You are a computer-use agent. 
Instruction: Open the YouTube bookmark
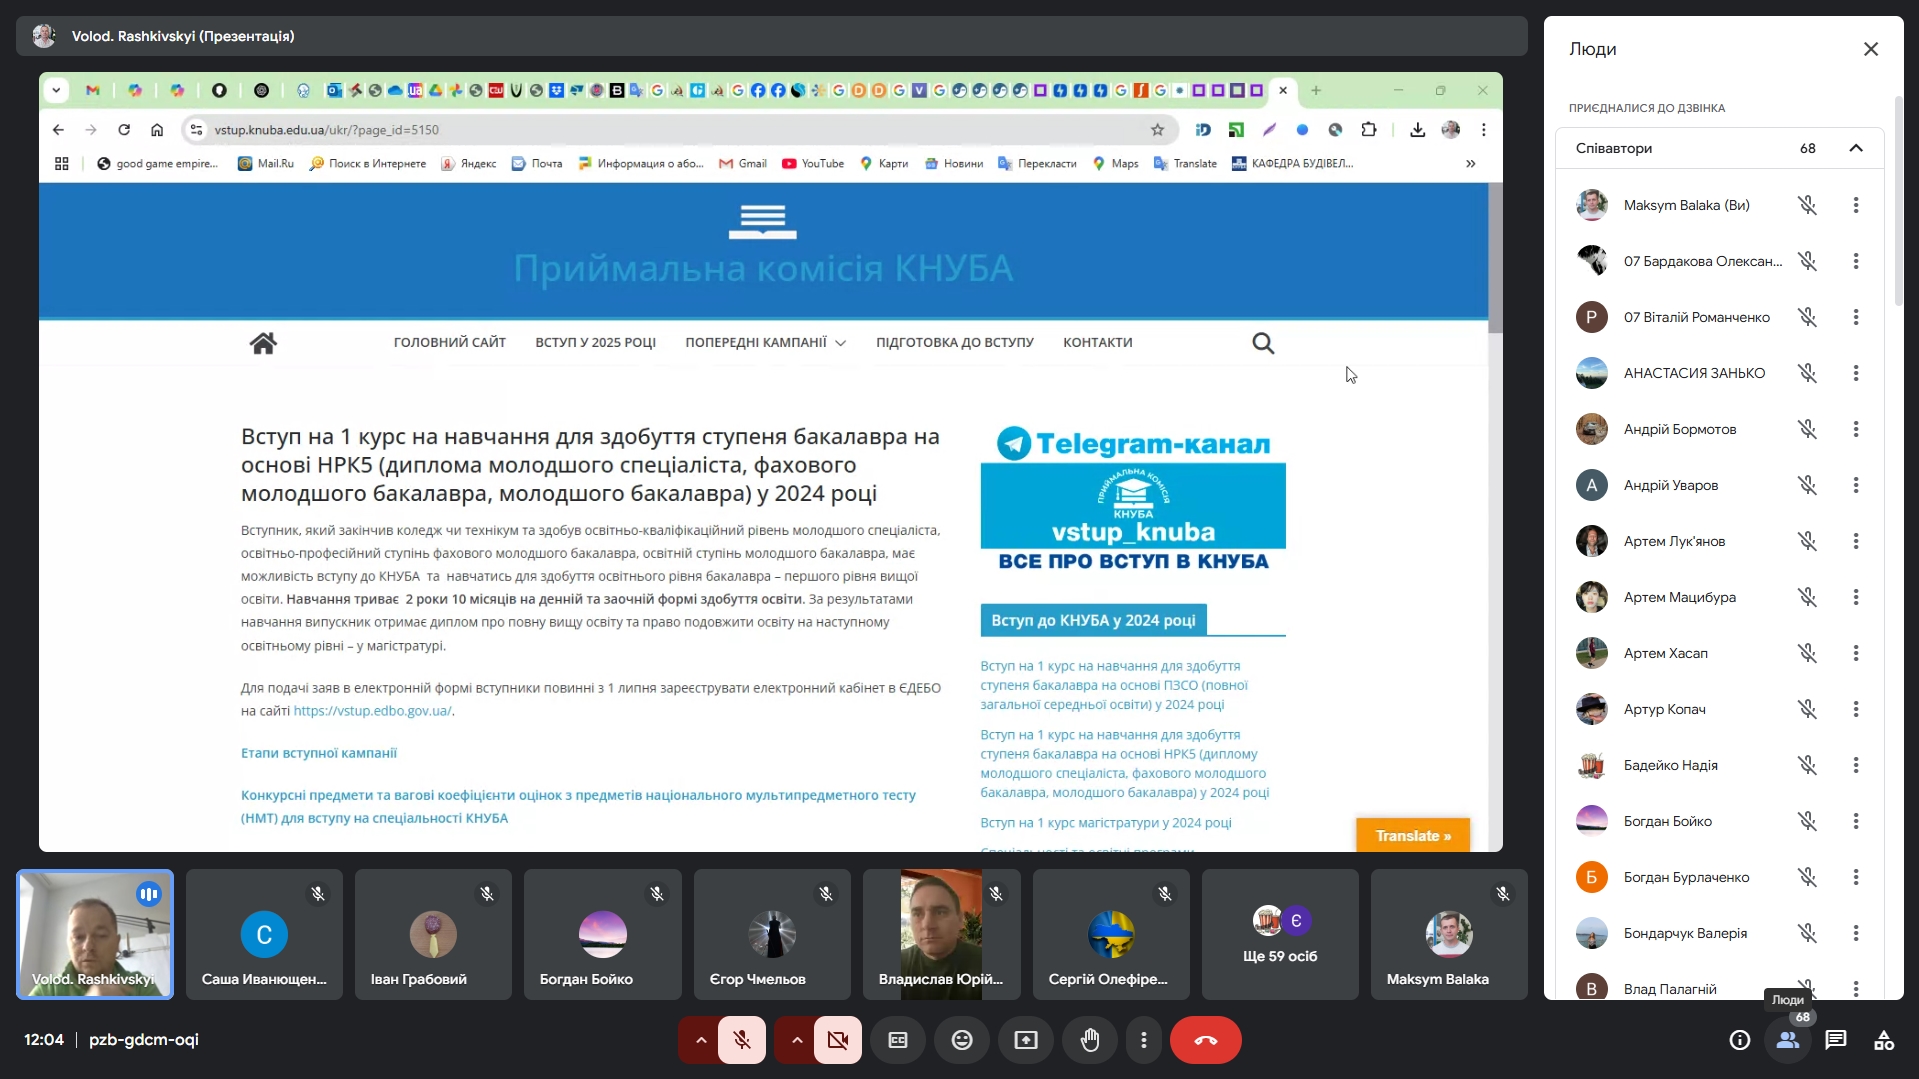pyautogui.click(x=813, y=164)
